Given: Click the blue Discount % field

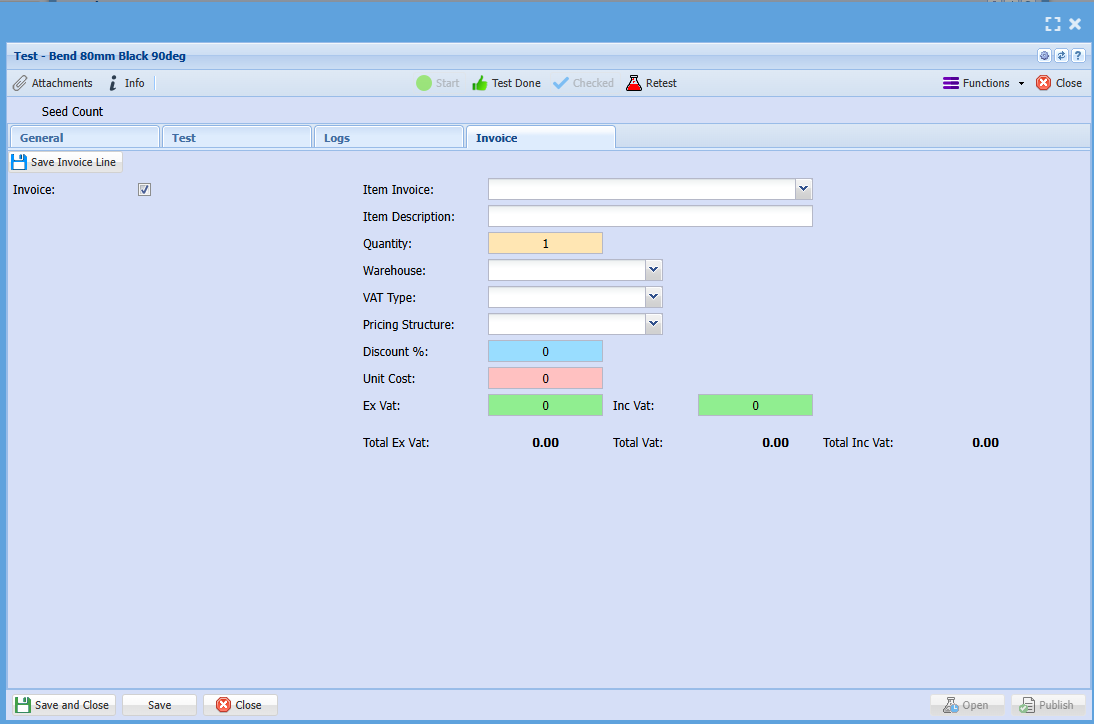Looking at the screenshot, I should [545, 351].
